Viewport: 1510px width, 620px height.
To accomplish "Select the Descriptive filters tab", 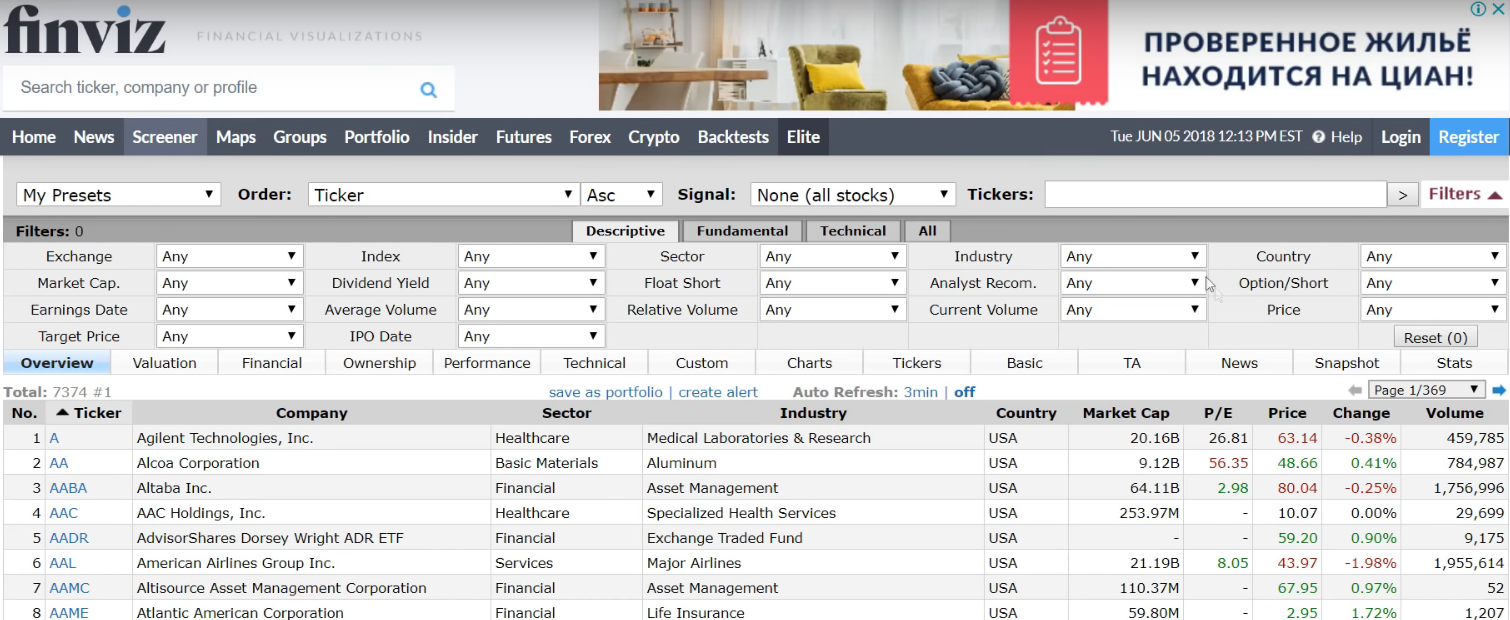I will [x=625, y=231].
